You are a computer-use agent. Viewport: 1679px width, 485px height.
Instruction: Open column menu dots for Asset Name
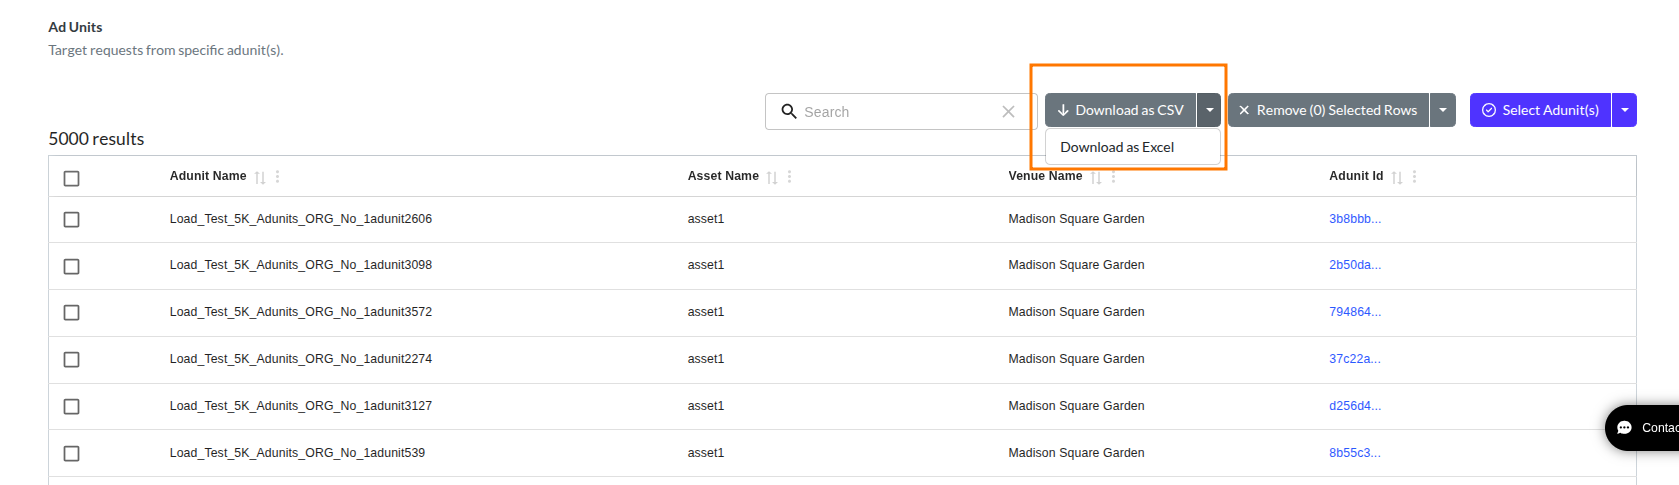tap(790, 177)
